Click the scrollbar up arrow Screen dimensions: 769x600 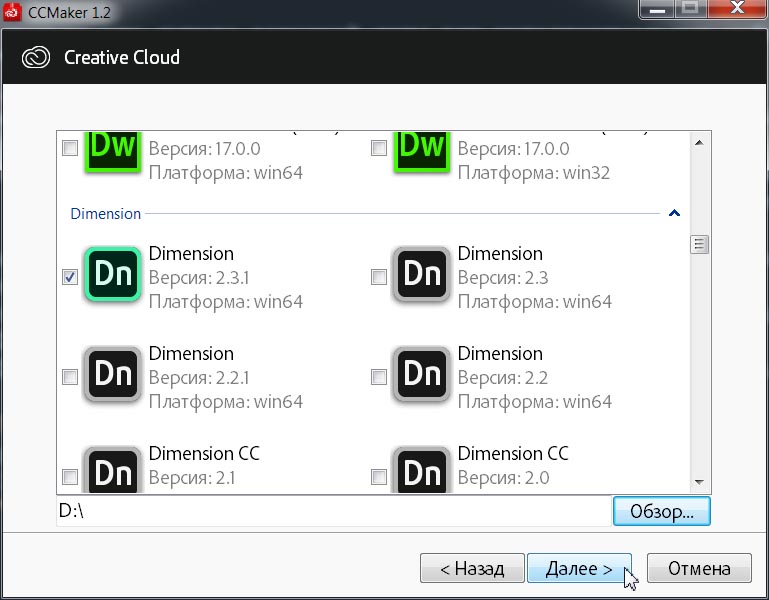[x=699, y=143]
